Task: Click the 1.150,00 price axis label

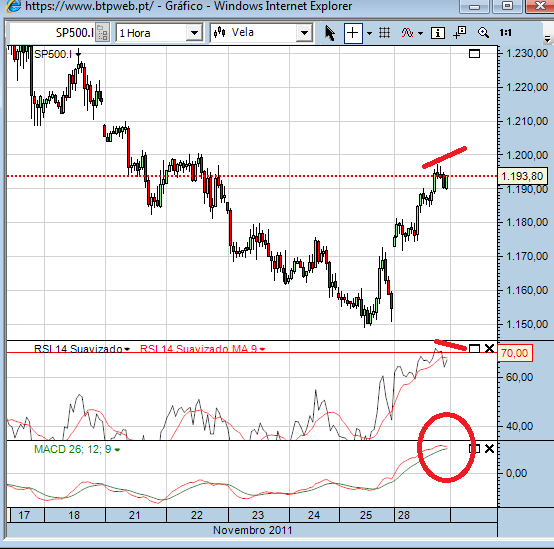Action: [527, 324]
